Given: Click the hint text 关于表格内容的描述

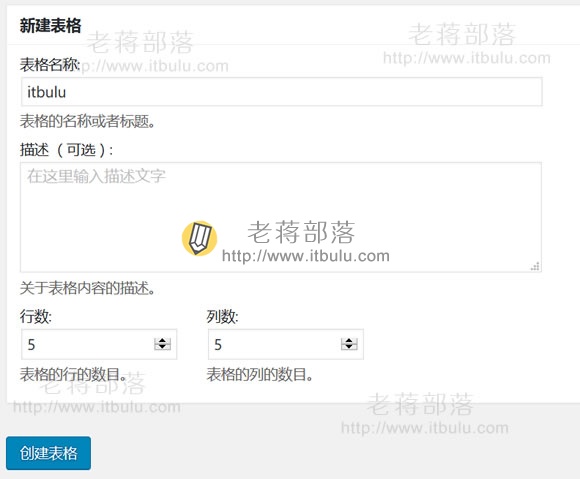Looking at the screenshot, I should 88,288.
